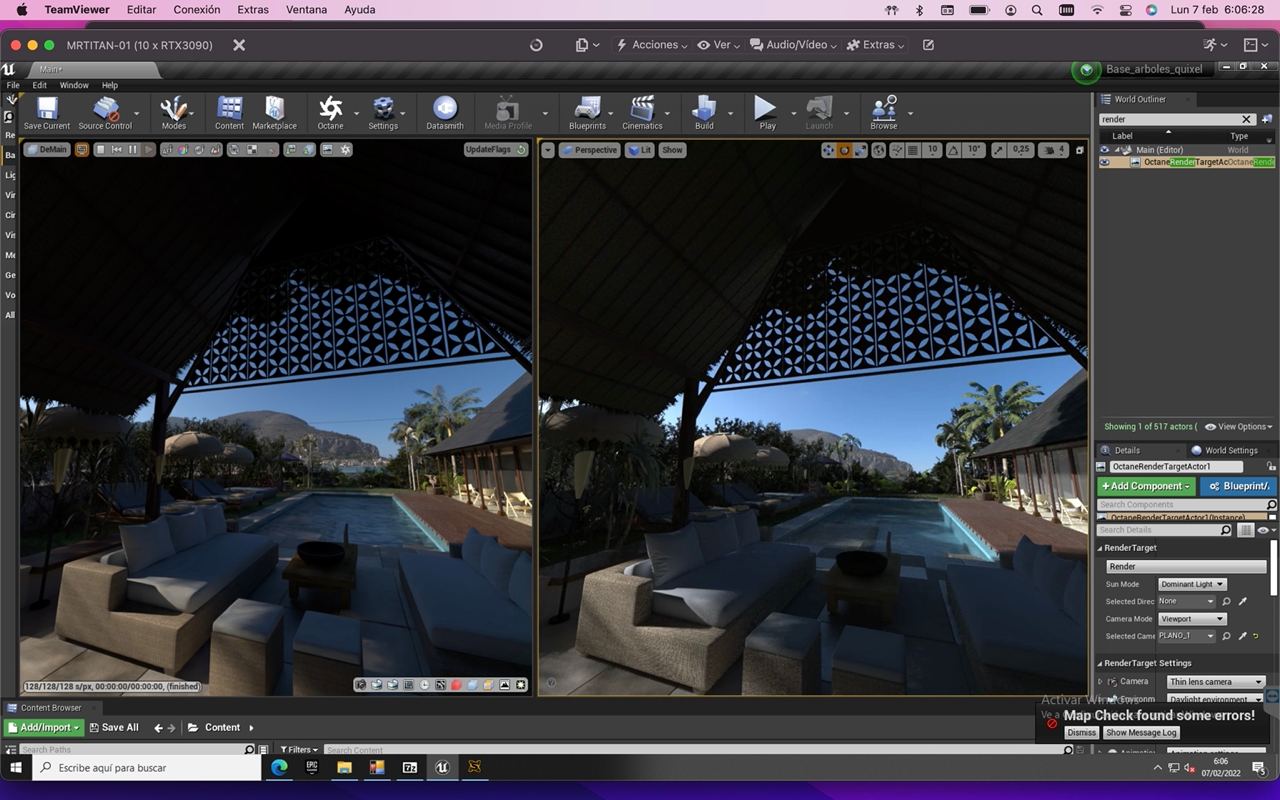
Task: Toggle visibility of Main (Editor) in outliner
Action: coord(1105,150)
